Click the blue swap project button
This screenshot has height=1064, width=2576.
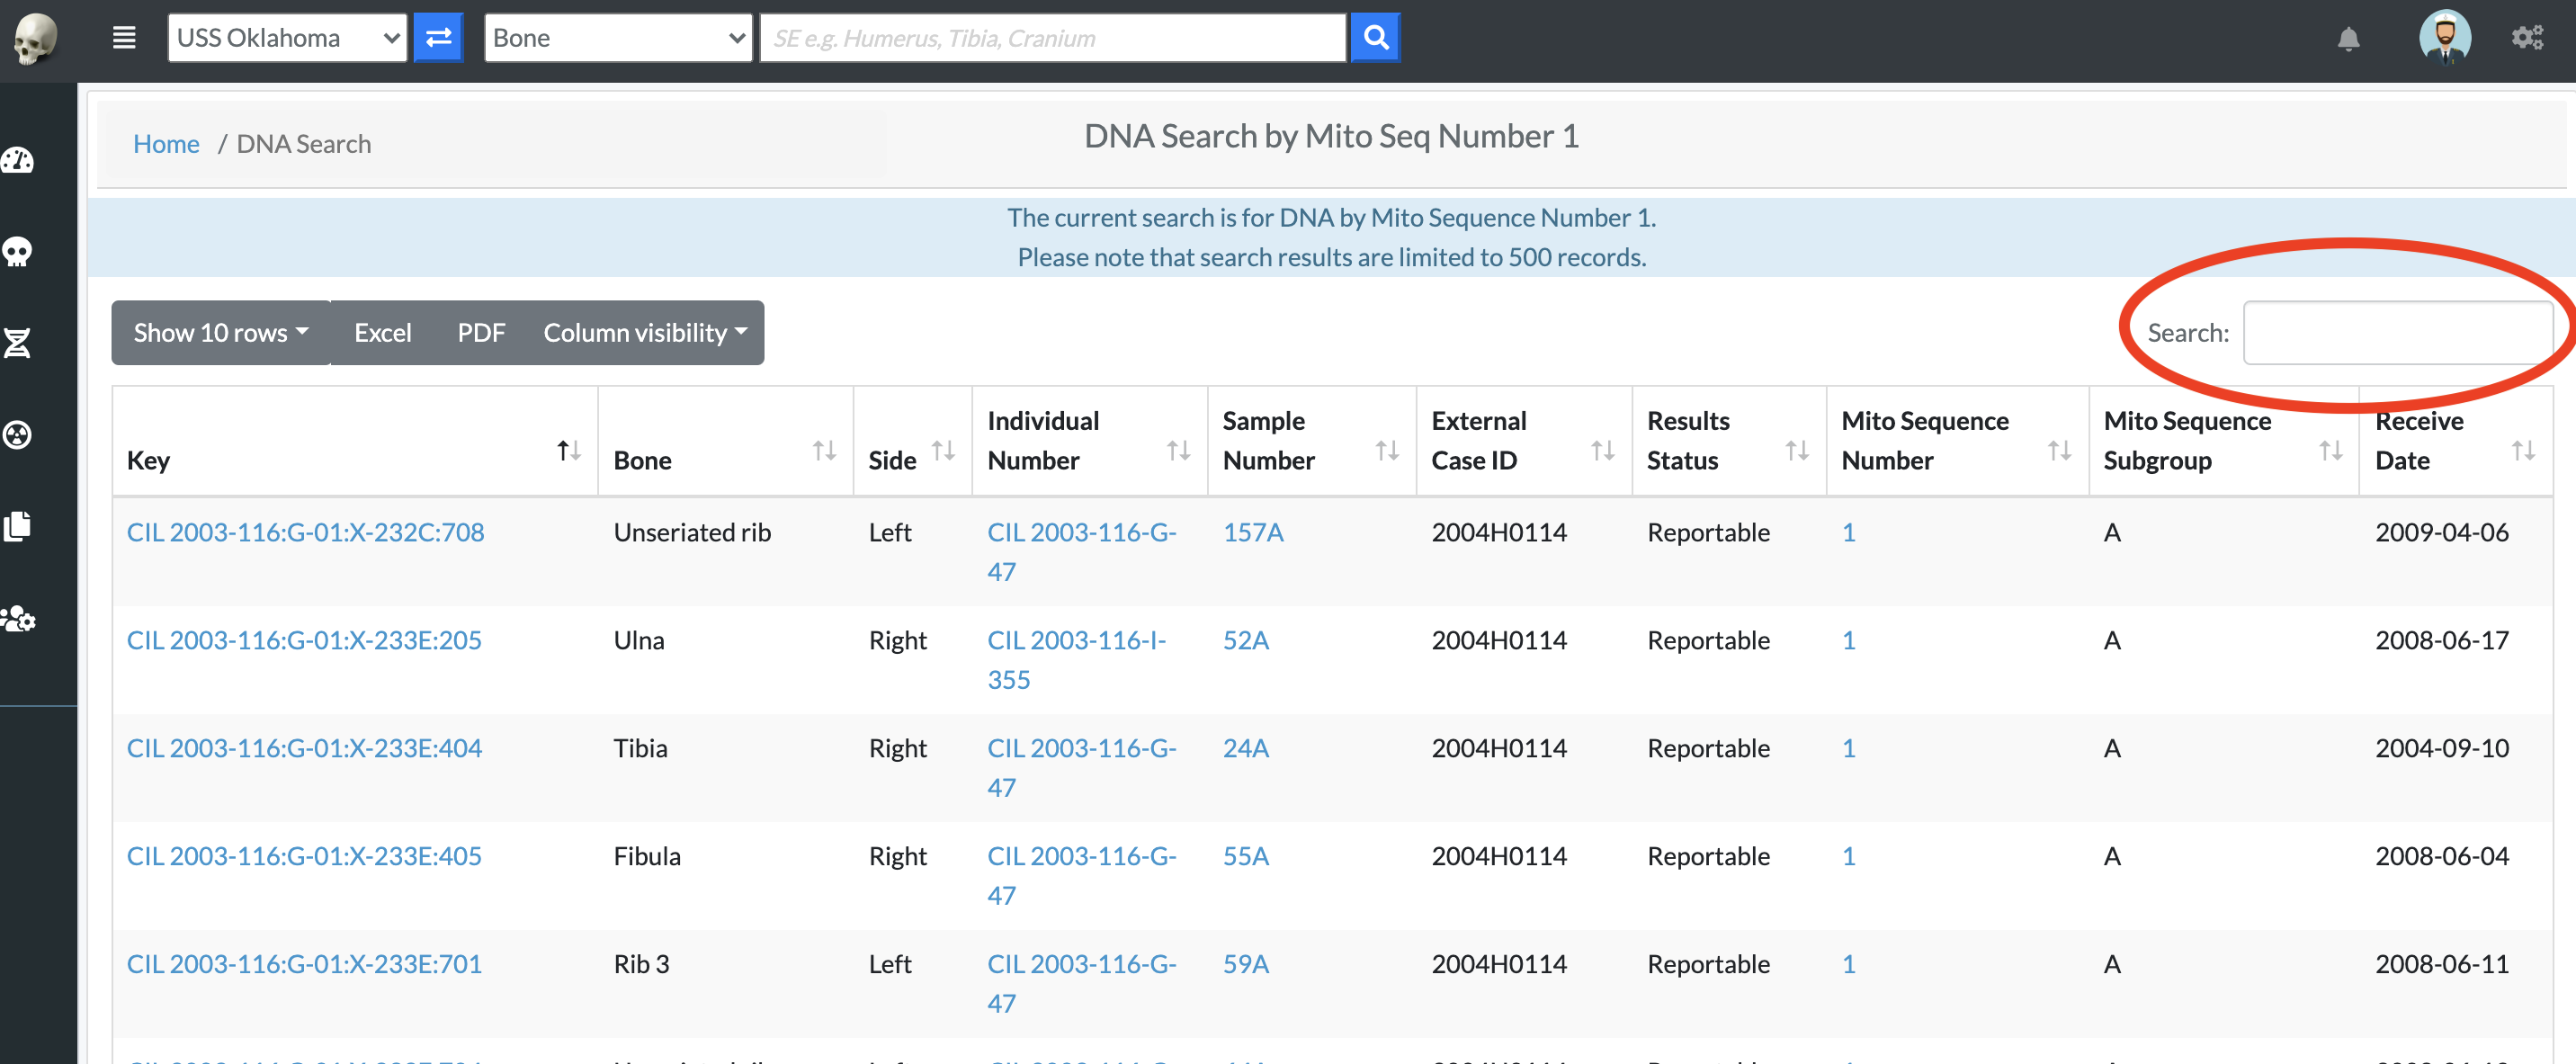[x=438, y=38]
